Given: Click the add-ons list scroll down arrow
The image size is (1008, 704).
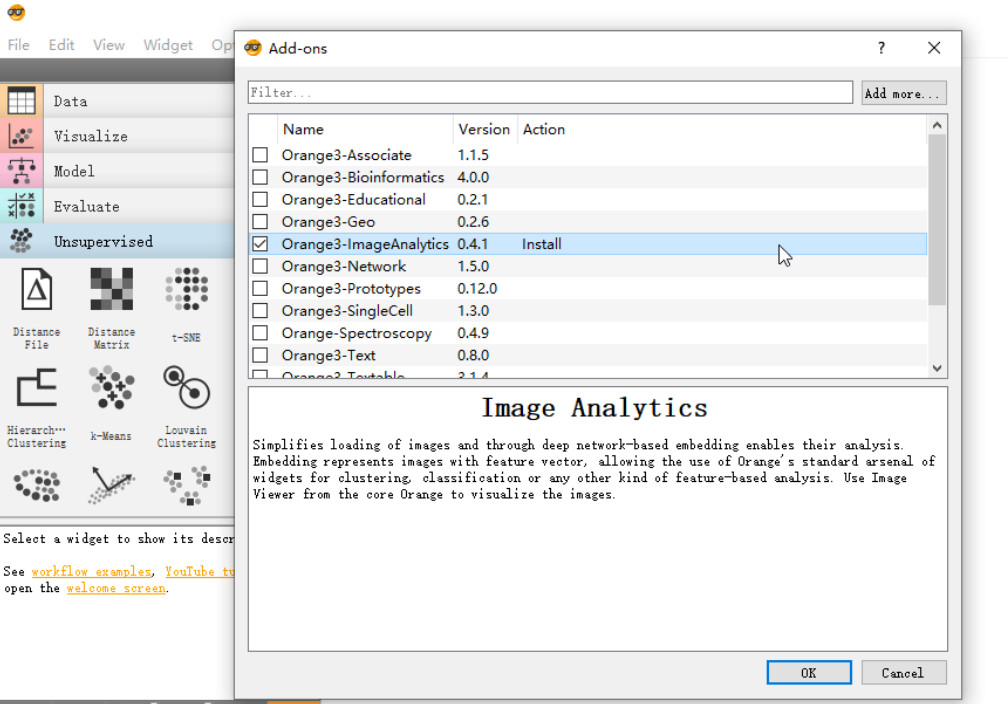Looking at the screenshot, I should pos(937,368).
